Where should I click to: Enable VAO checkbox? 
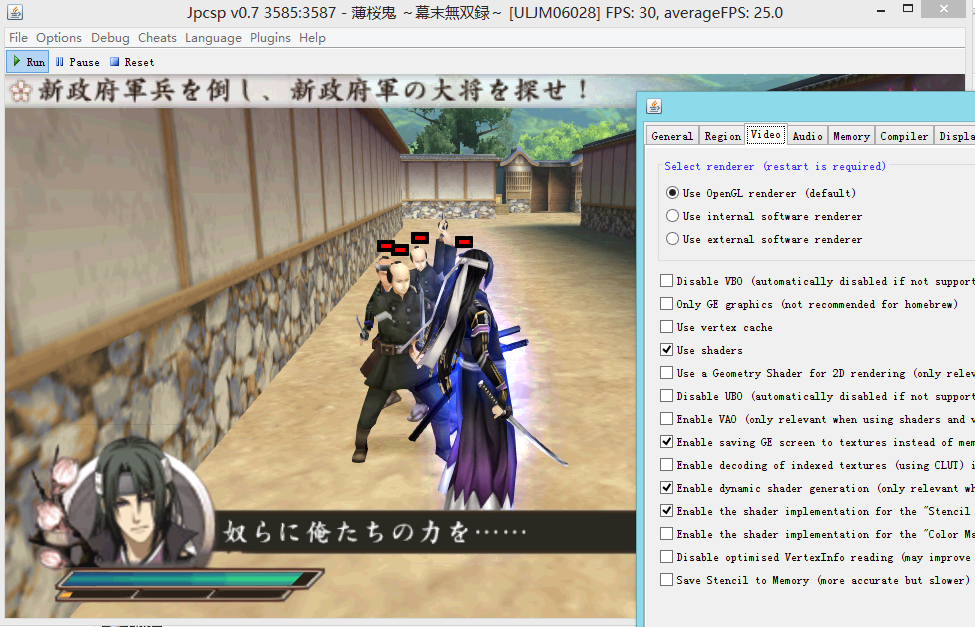click(667, 419)
